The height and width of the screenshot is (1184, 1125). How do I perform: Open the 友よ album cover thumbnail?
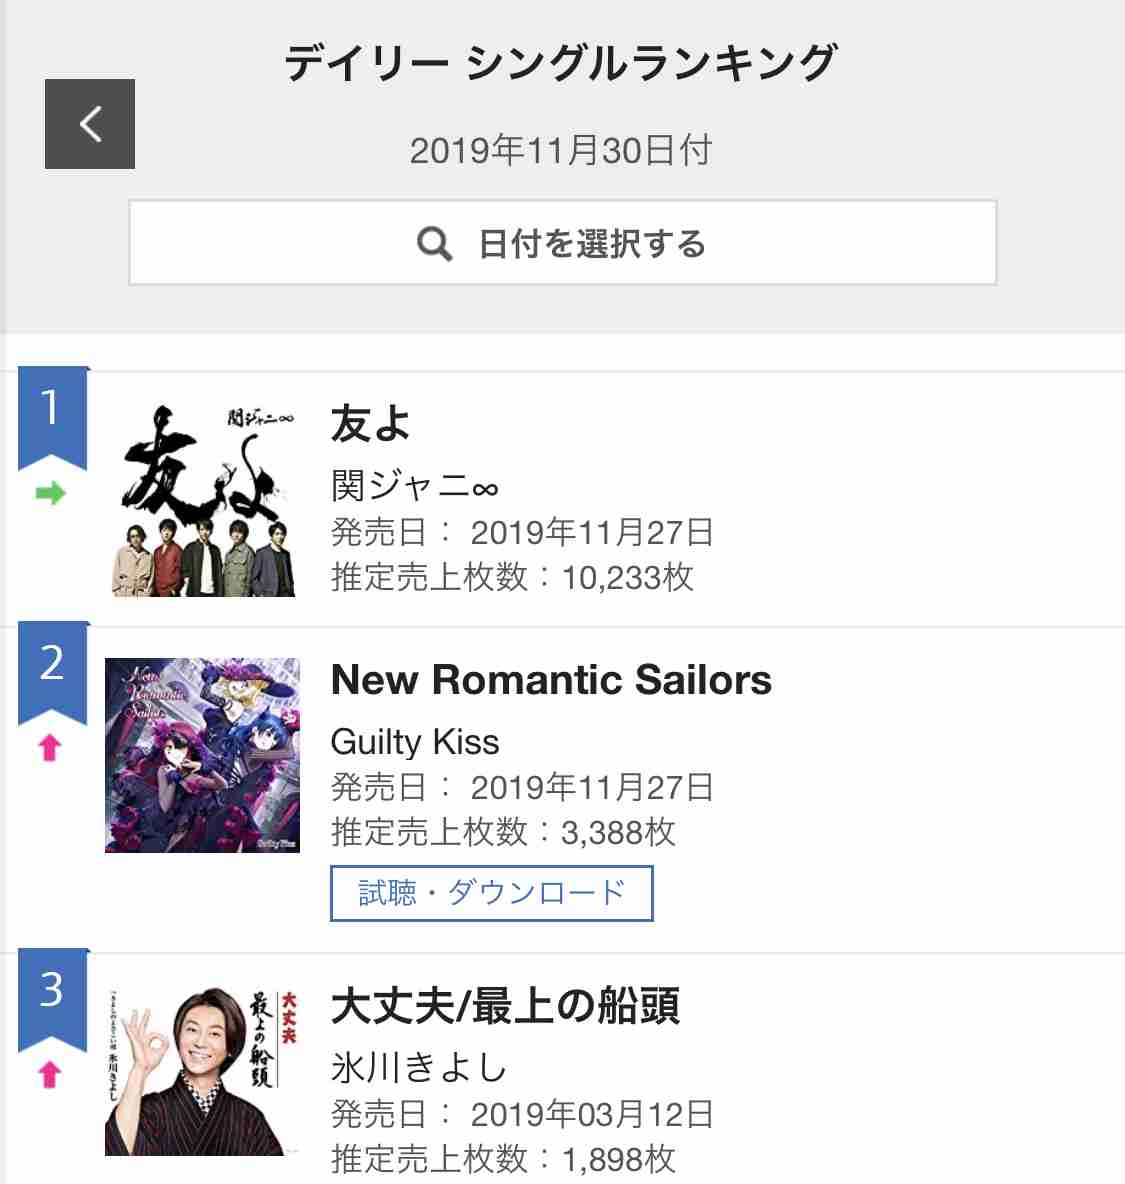(x=203, y=499)
